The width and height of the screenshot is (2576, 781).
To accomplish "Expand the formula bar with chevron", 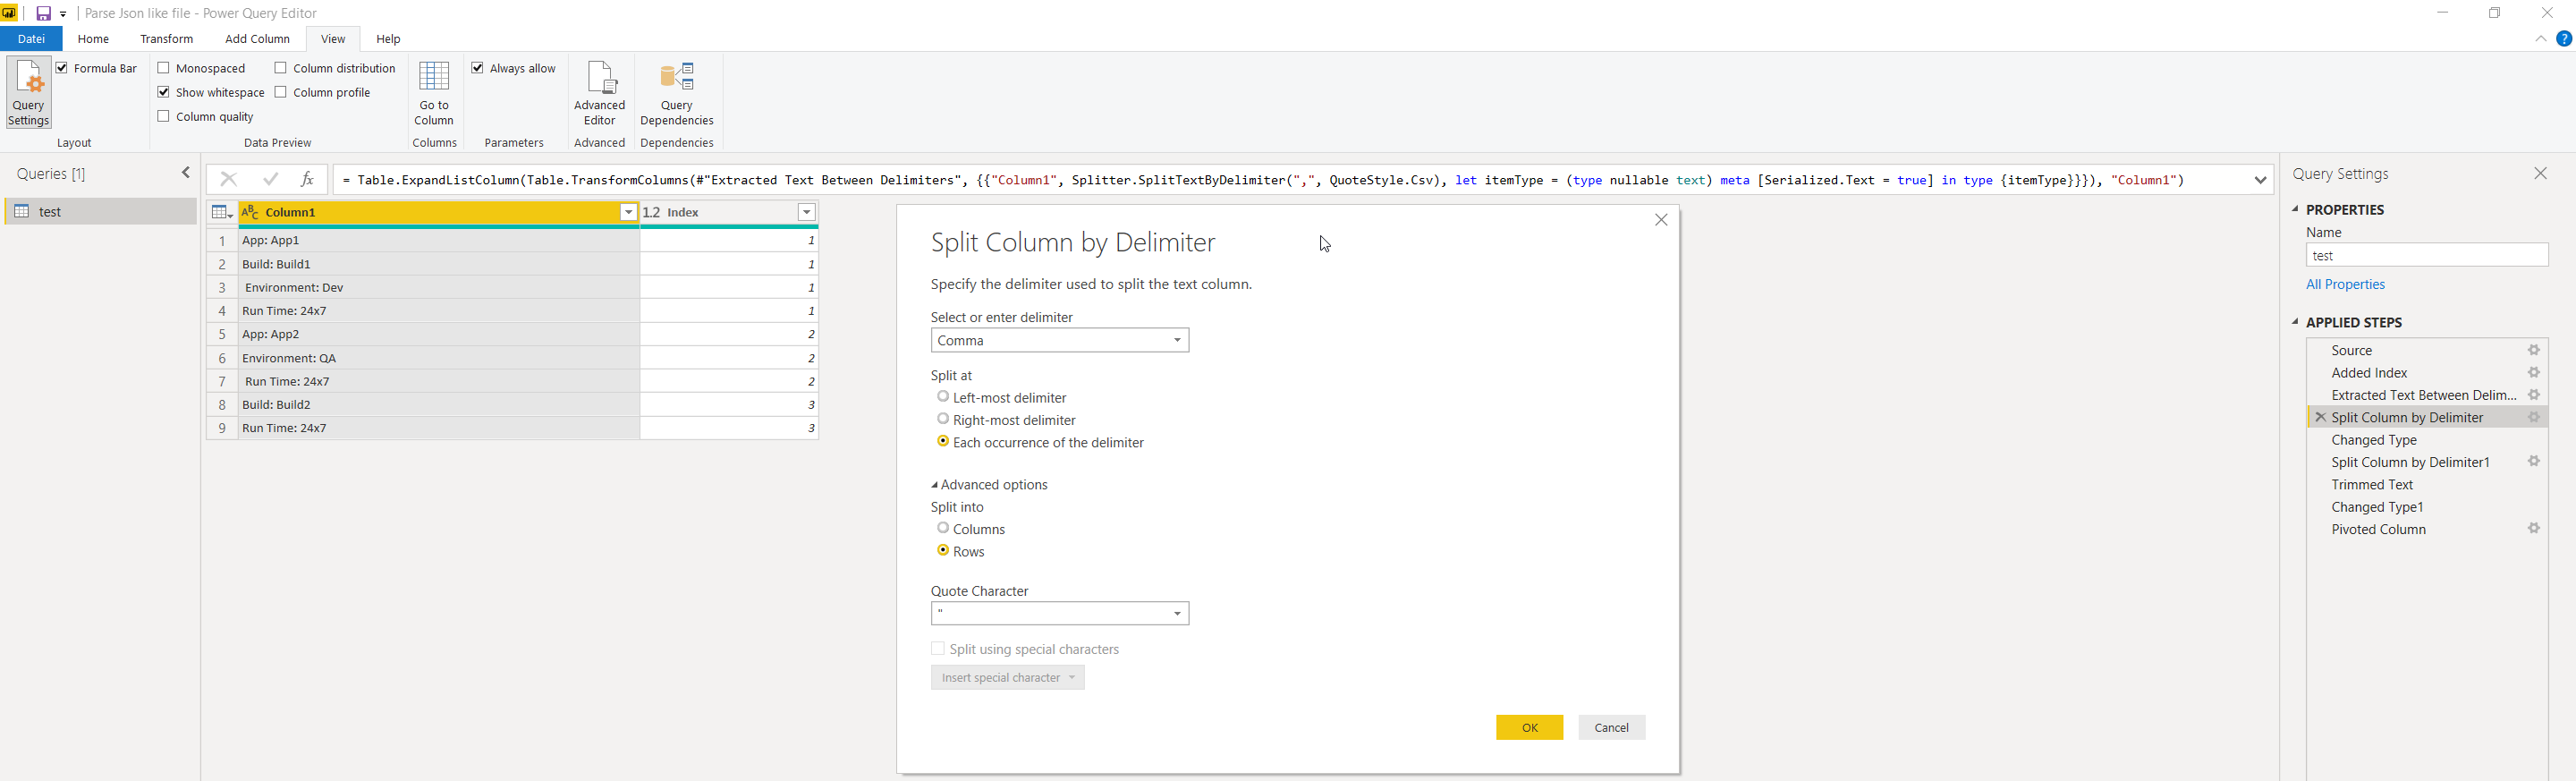I will (x=2260, y=180).
